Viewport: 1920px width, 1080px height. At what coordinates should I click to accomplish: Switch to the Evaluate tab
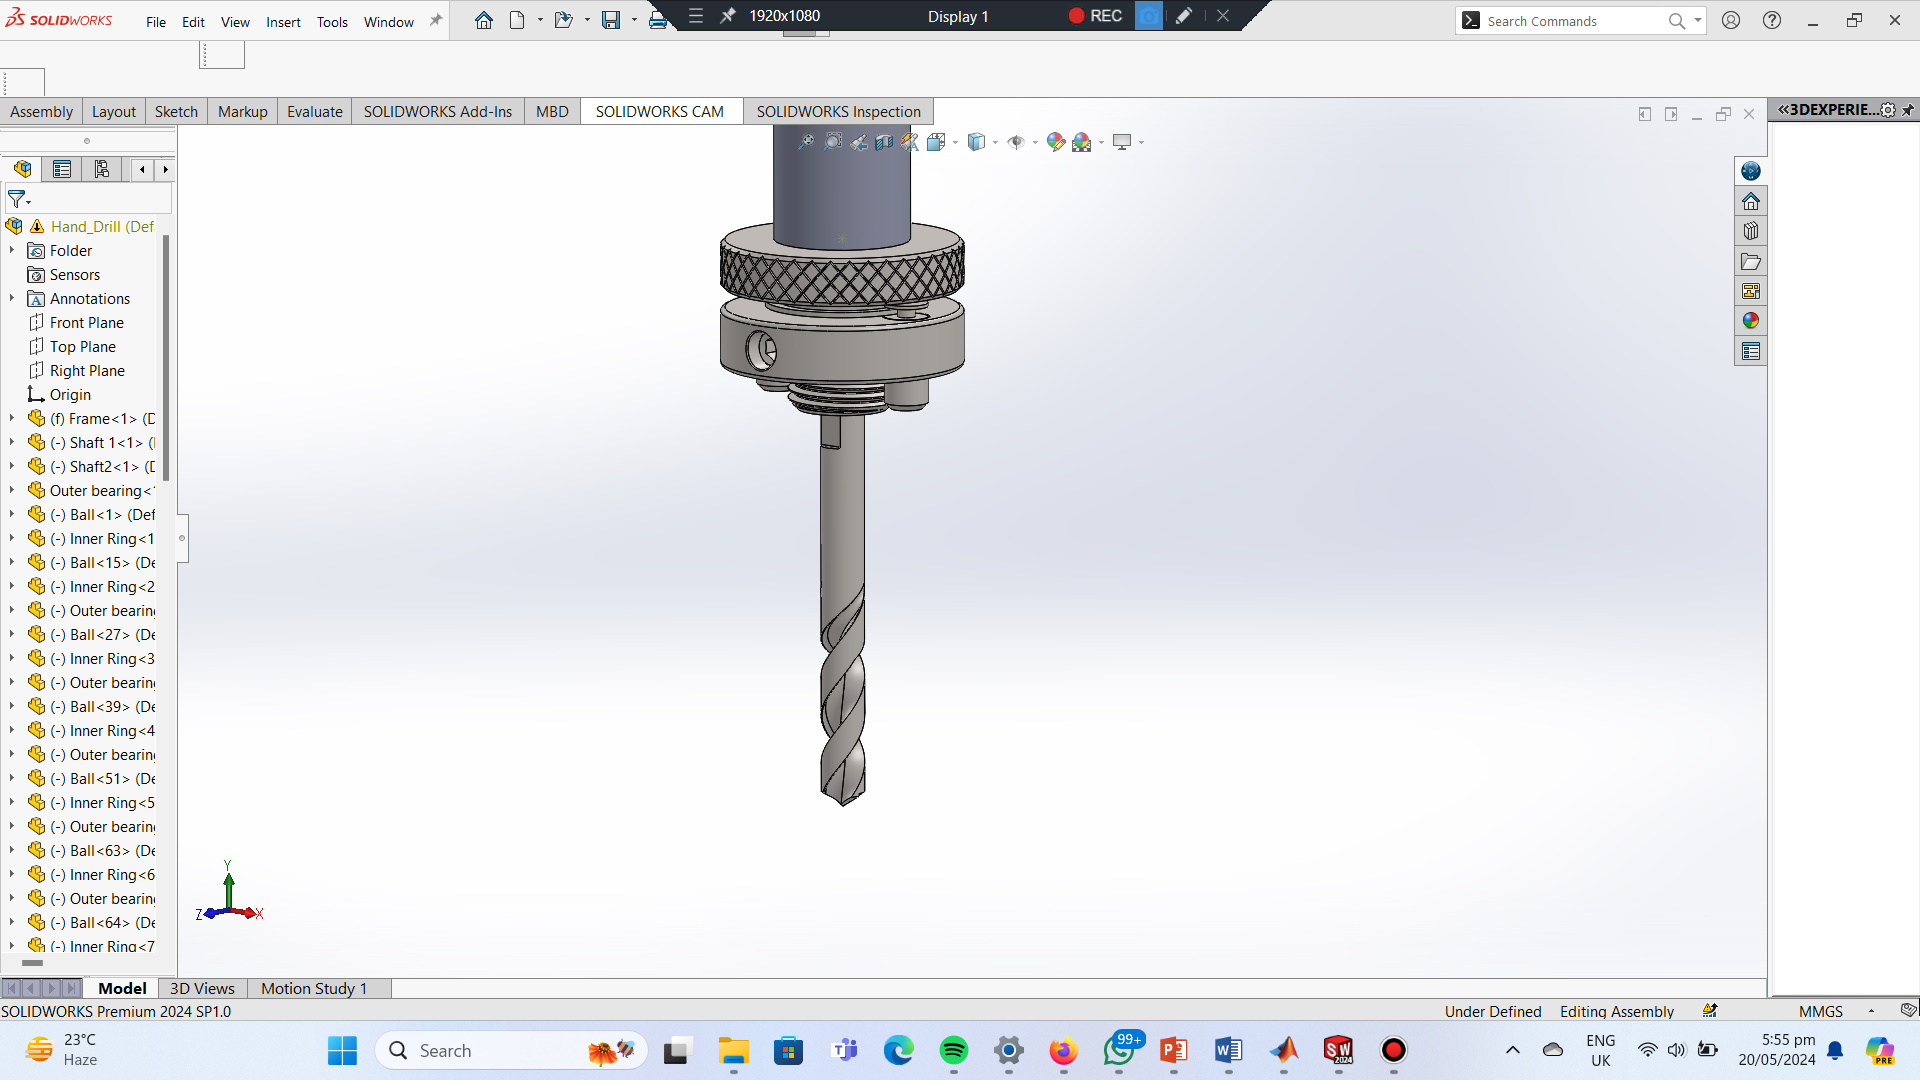pyautogui.click(x=314, y=111)
